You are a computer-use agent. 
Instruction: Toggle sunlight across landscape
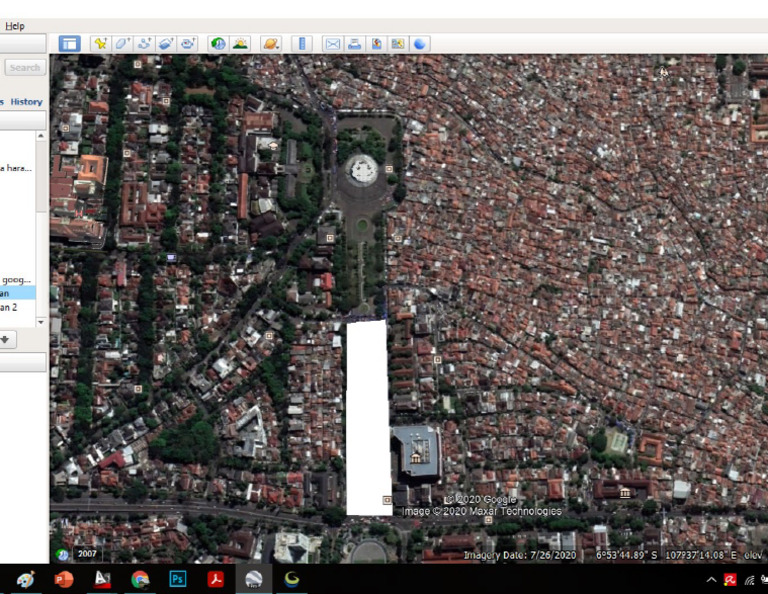[x=240, y=43]
